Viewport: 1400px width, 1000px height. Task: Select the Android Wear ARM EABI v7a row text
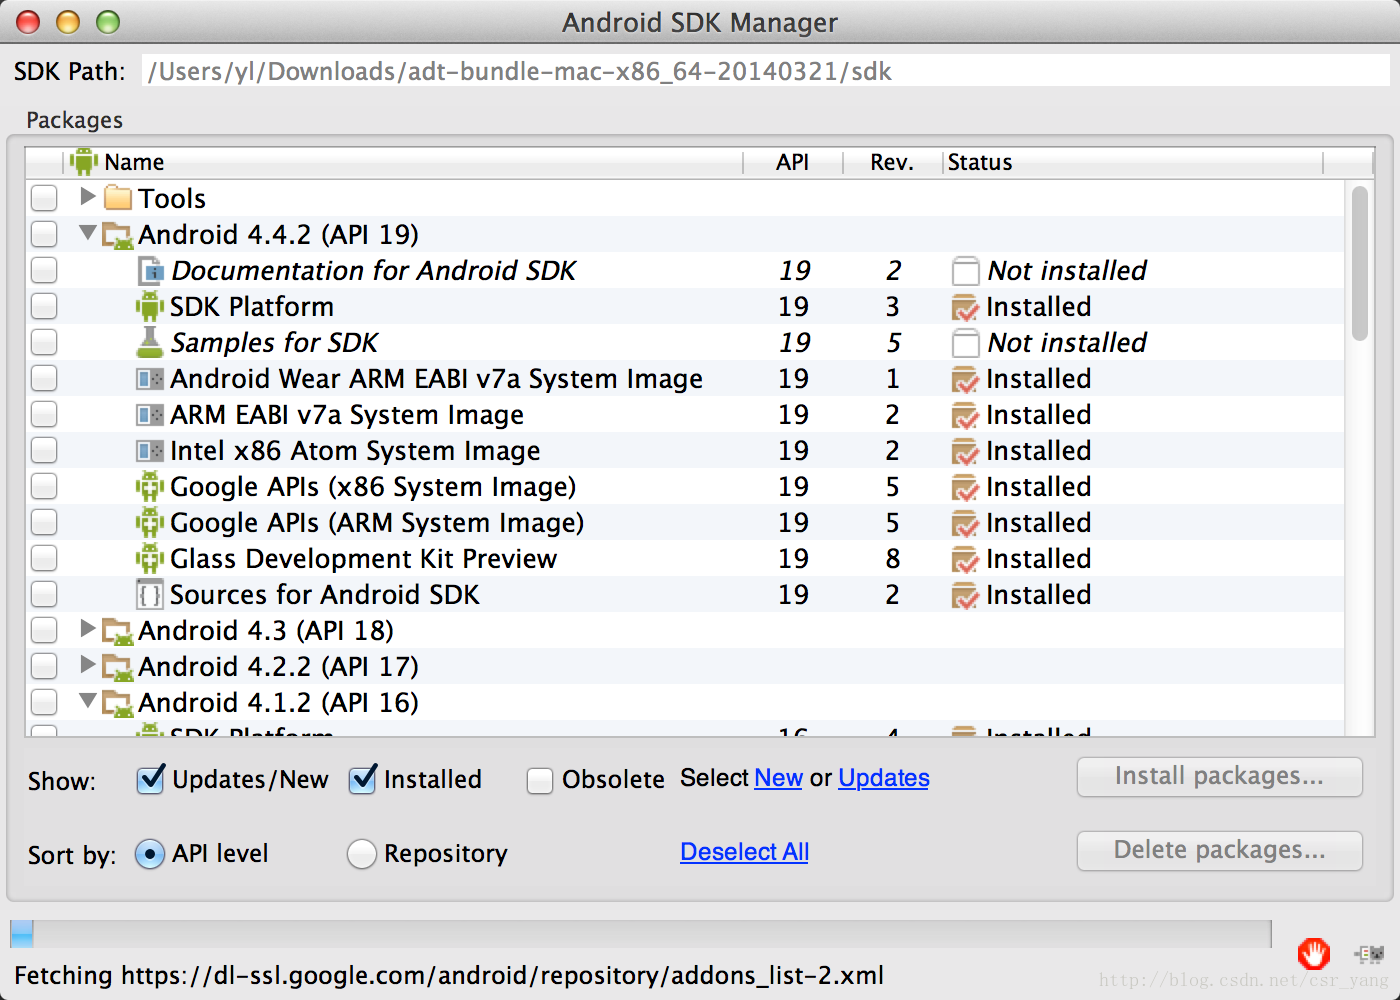[436, 379]
